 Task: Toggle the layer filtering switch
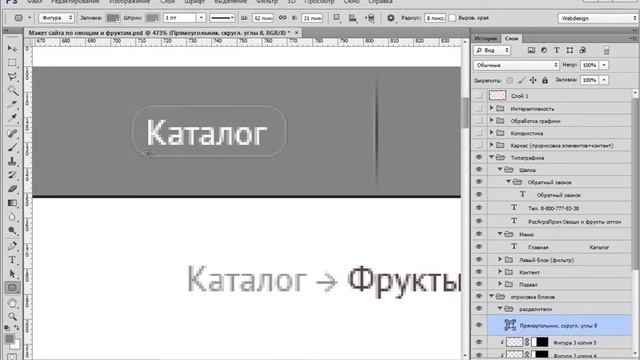(x=607, y=50)
